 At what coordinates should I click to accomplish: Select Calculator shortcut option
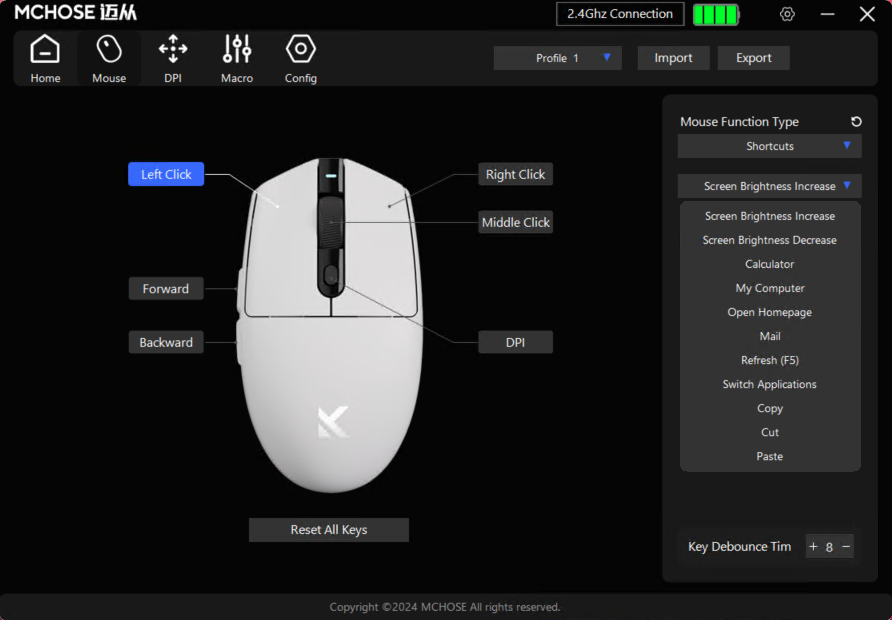pos(769,264)
